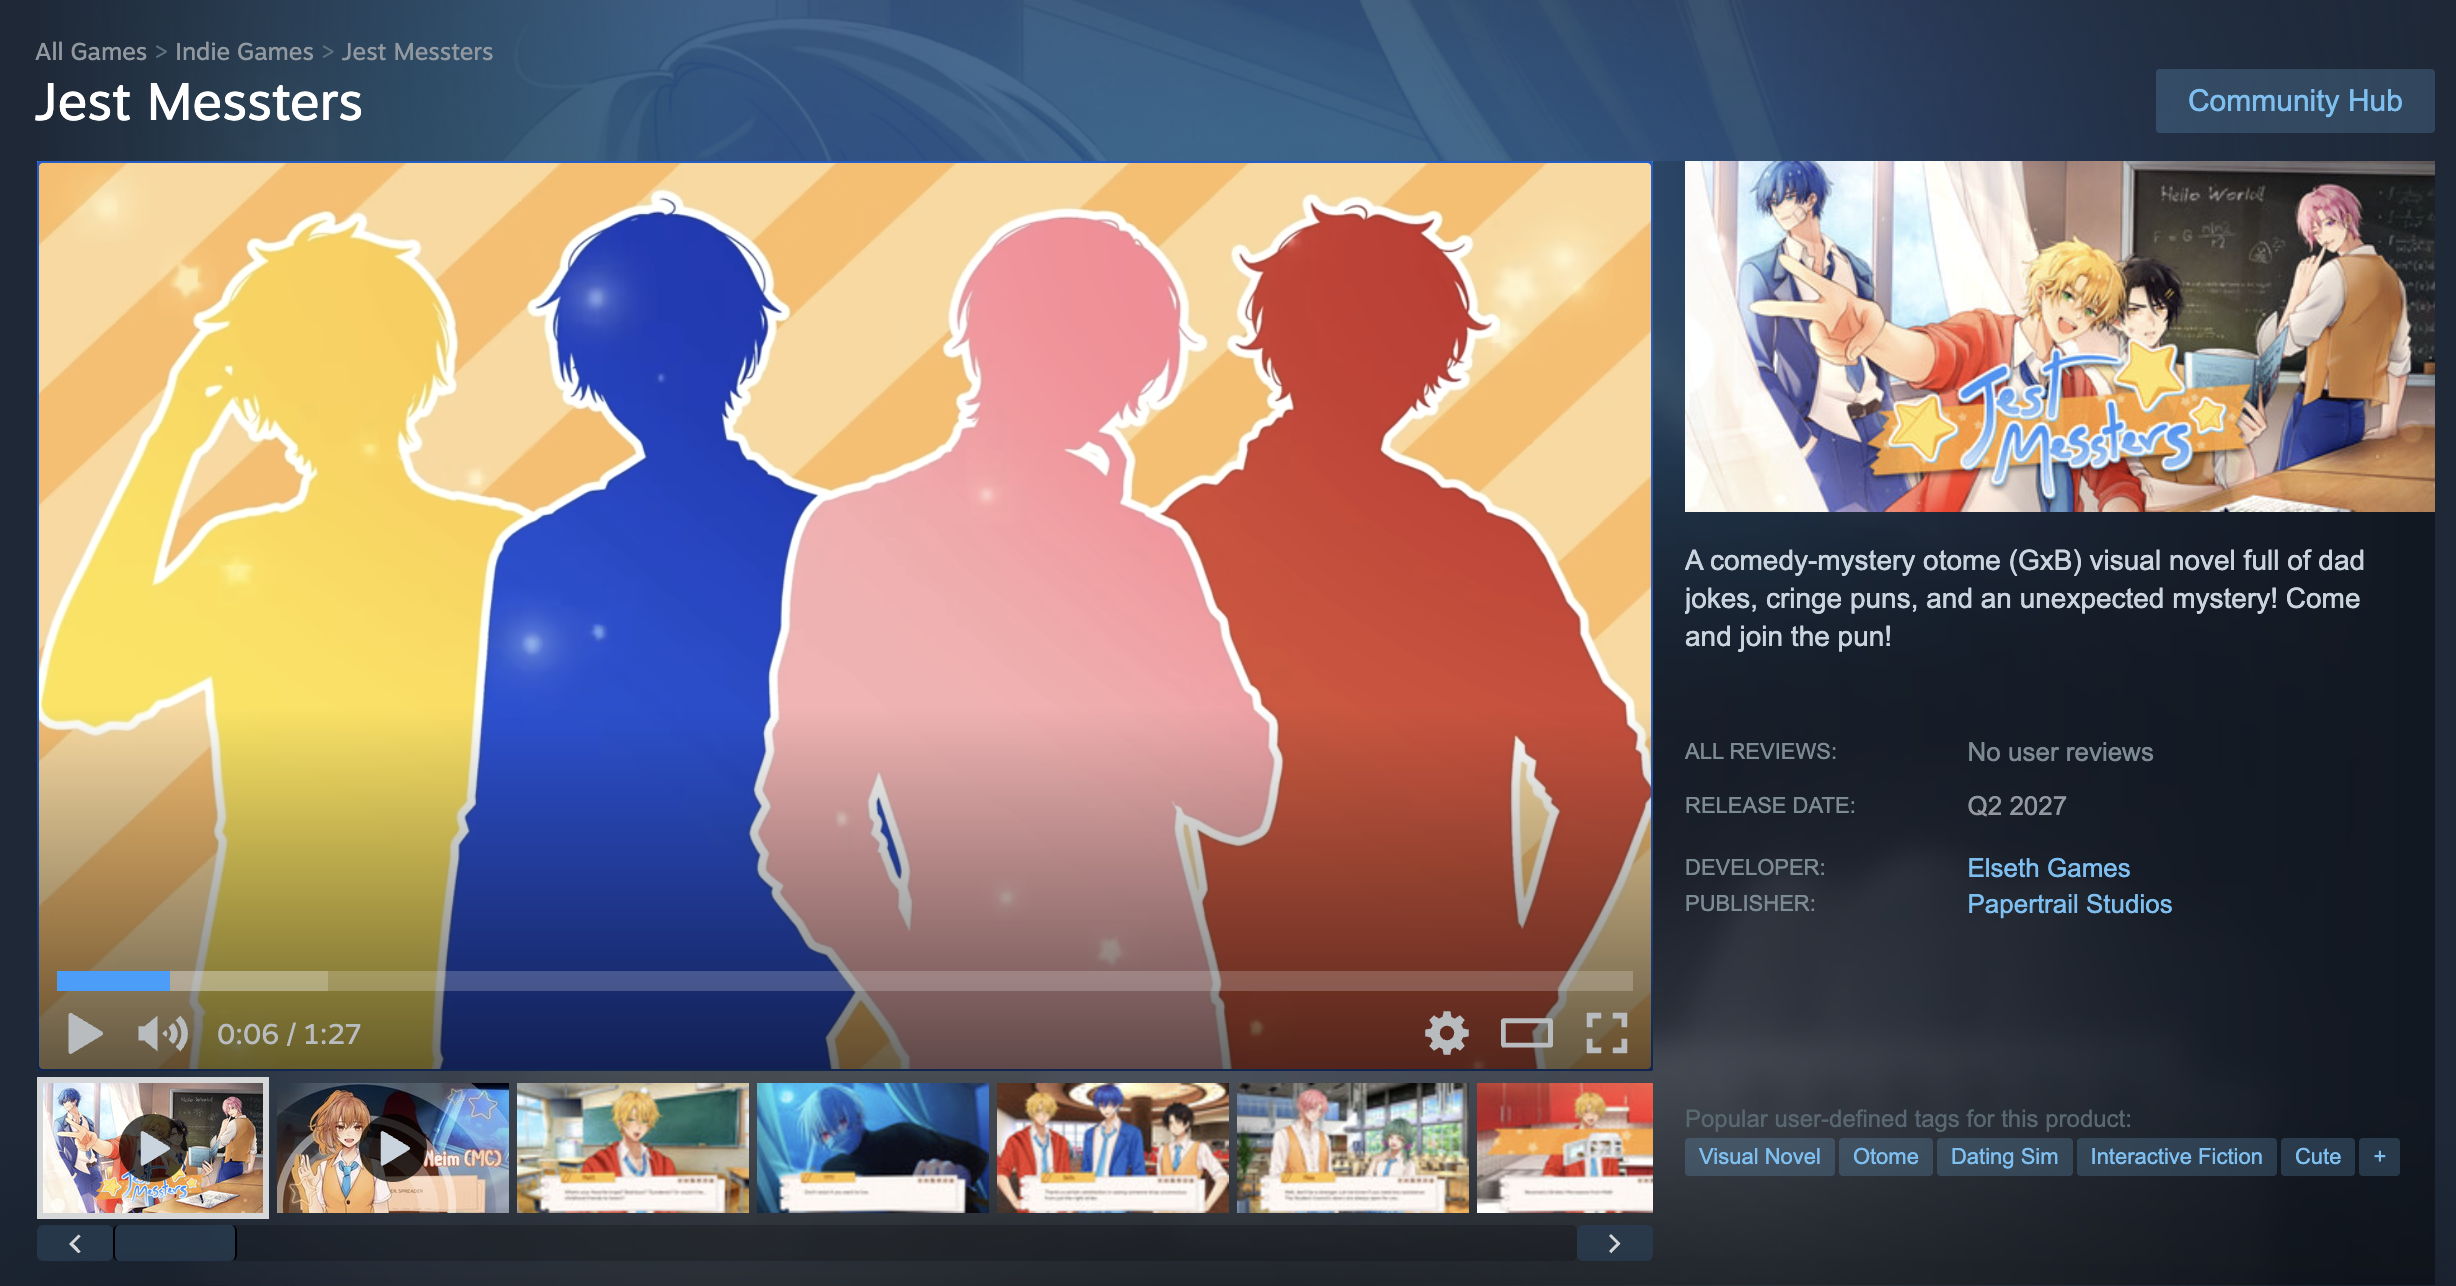Viewport: 2456px width, 1286px height.
Task: Enter fullscreen video mode
Action: 1606,1033
